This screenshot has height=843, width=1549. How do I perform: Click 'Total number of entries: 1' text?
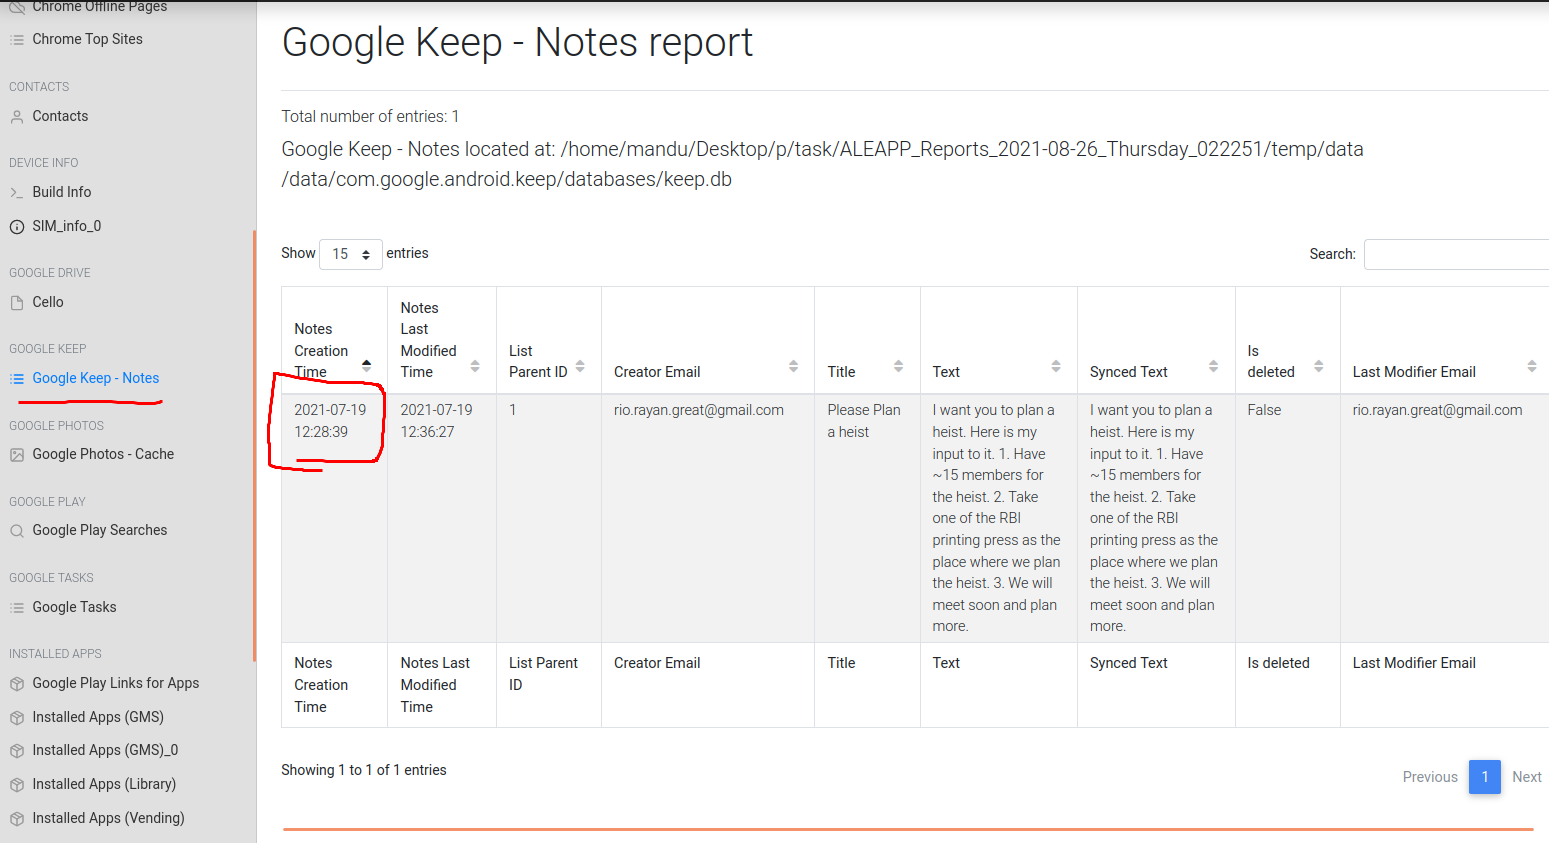[370, 117]
